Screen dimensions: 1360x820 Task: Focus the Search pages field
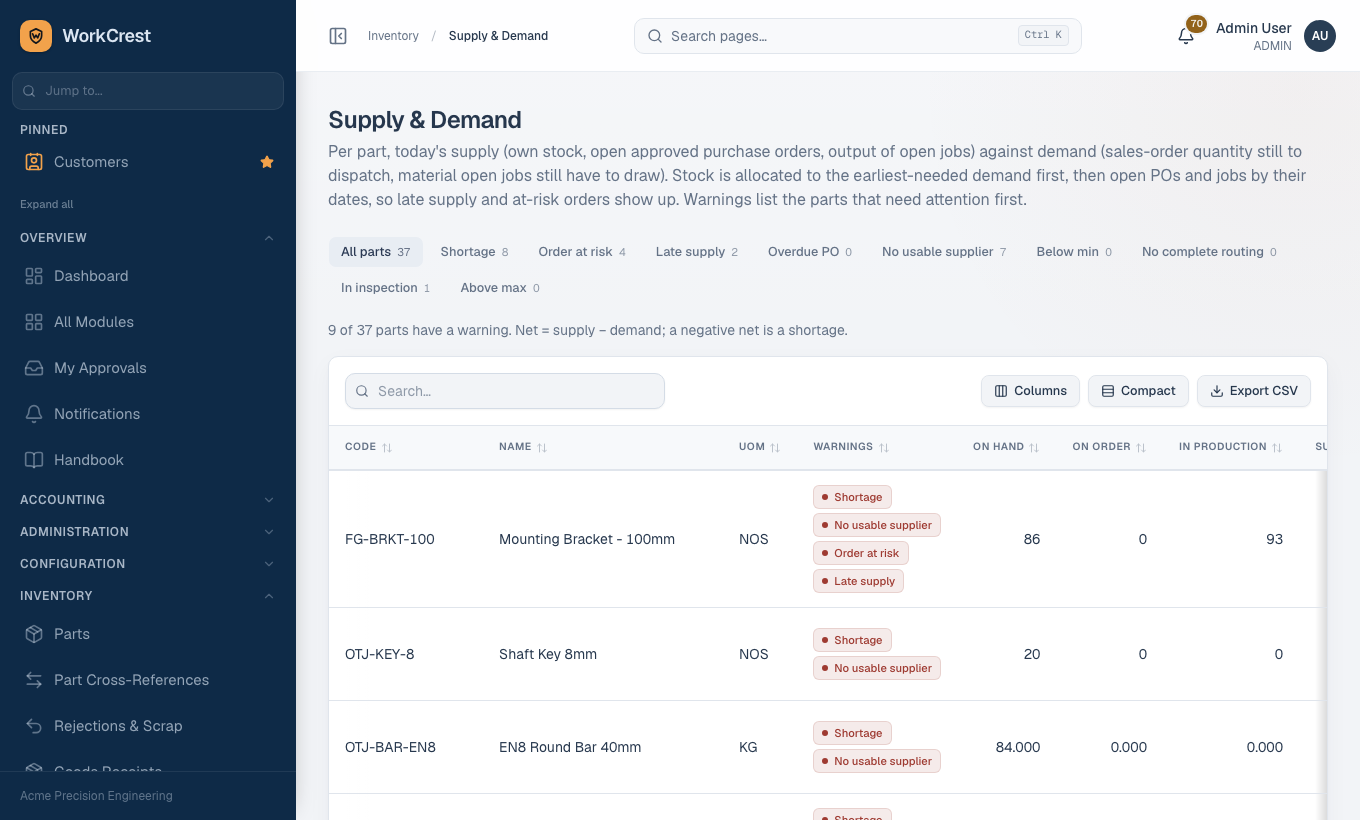(858, 36)
